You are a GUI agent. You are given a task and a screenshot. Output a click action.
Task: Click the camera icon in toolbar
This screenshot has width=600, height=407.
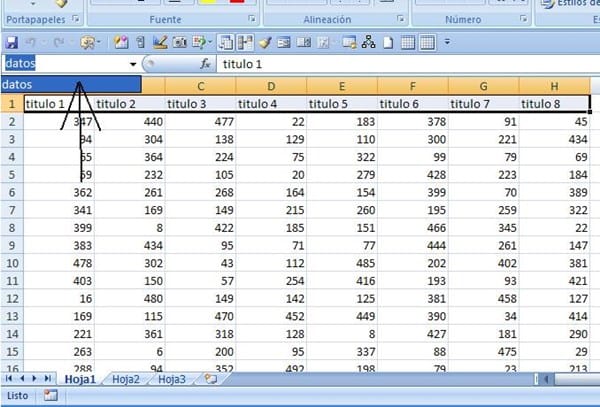[x=180, y=42]
